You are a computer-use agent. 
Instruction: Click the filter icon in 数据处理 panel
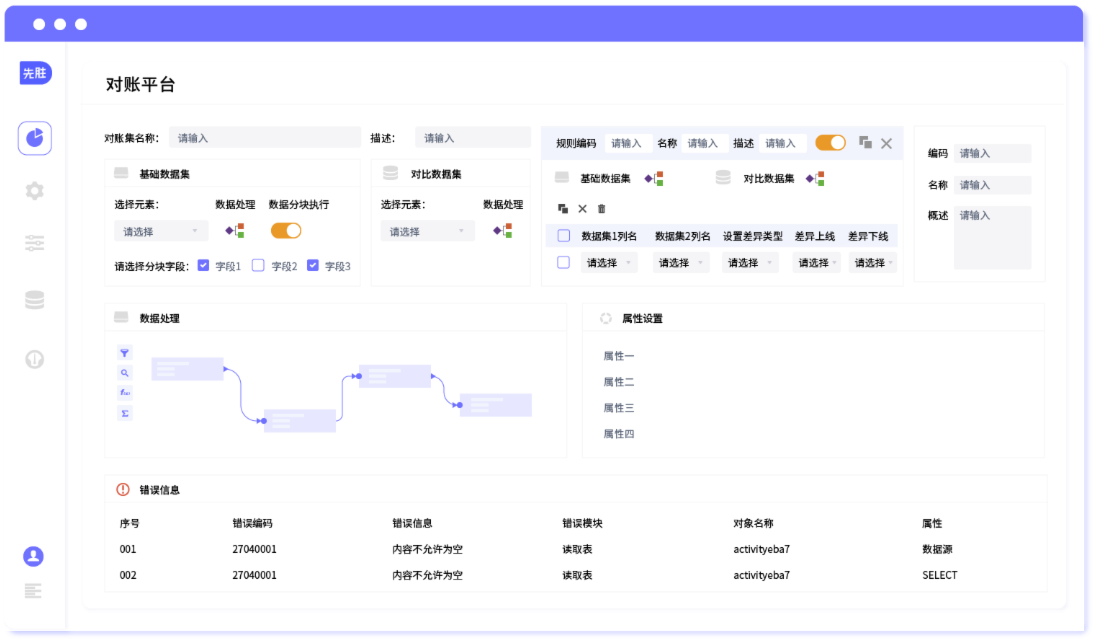click(125, 352)
